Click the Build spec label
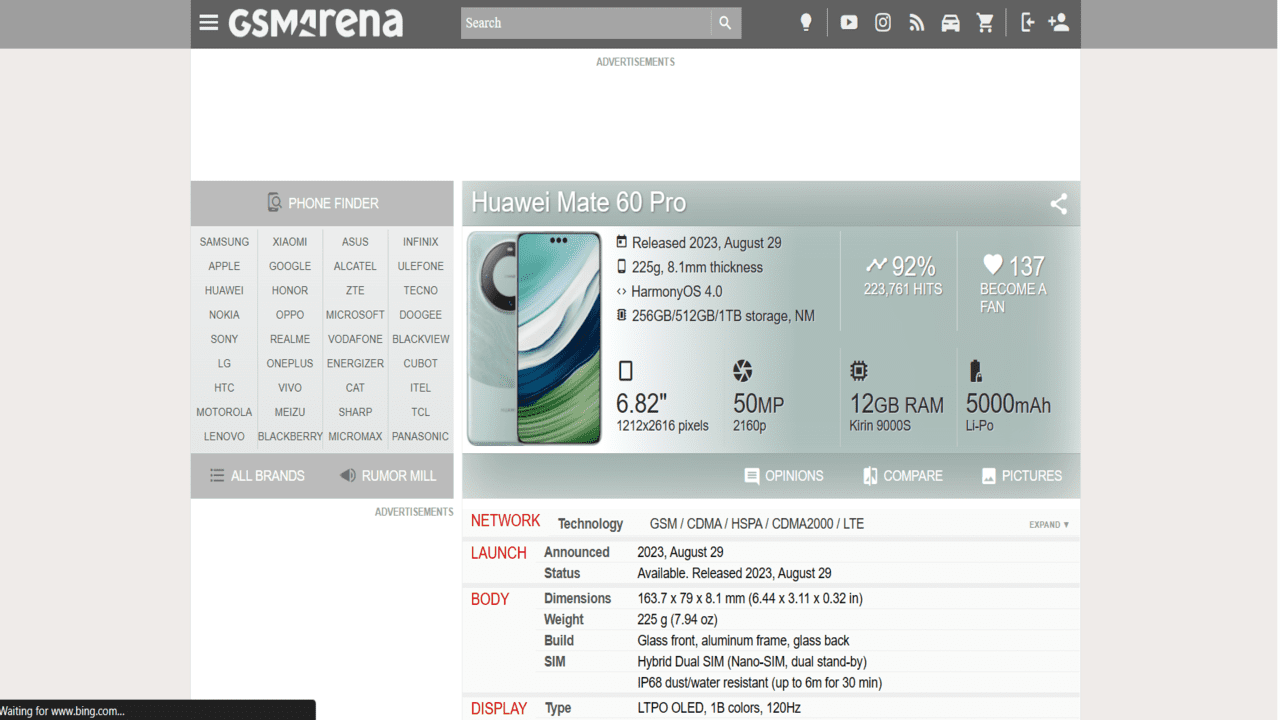1280x720 pixels. (x=558, y=641)
